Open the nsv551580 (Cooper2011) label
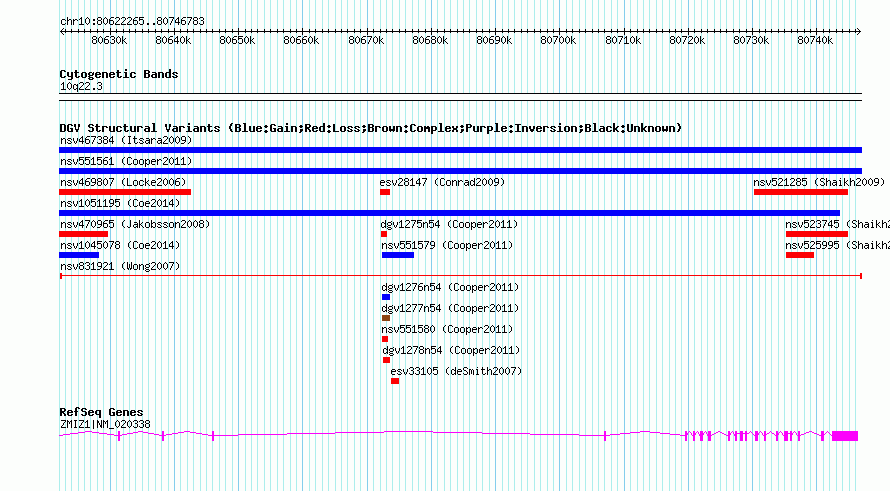890x491 pixels. (447, 329)
